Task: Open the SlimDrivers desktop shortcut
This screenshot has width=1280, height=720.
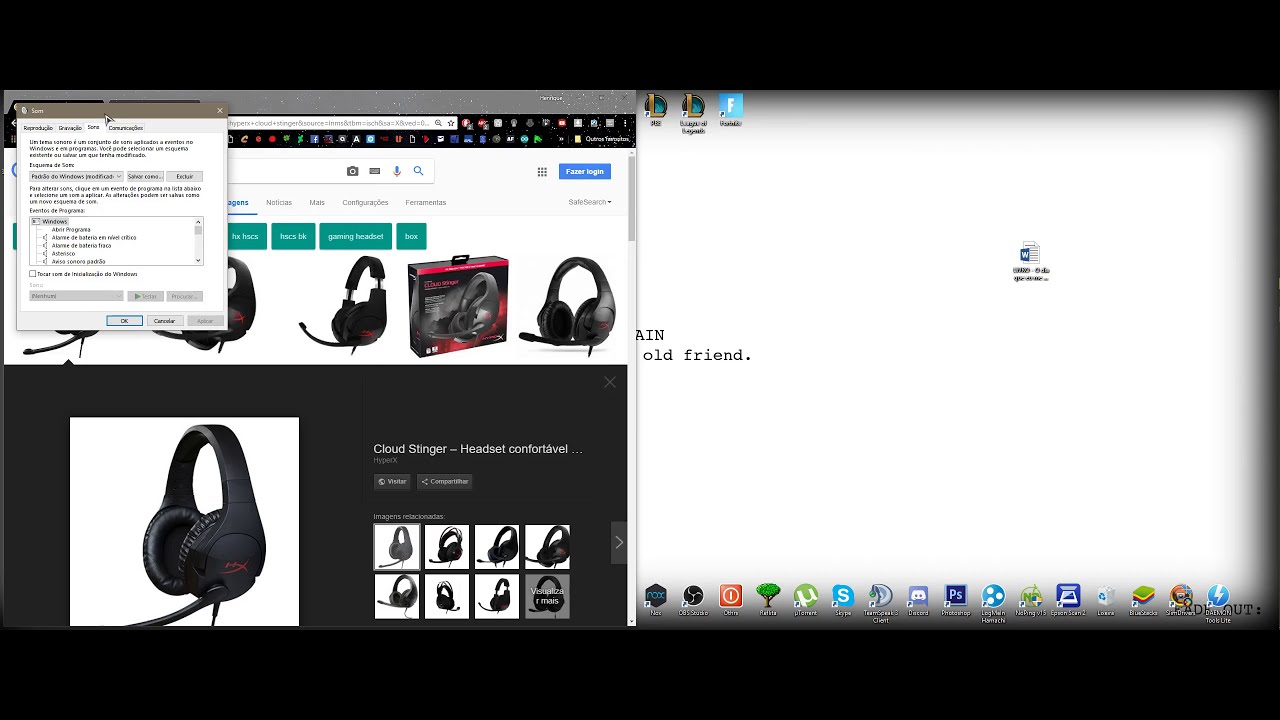Action: (1181, 599)
